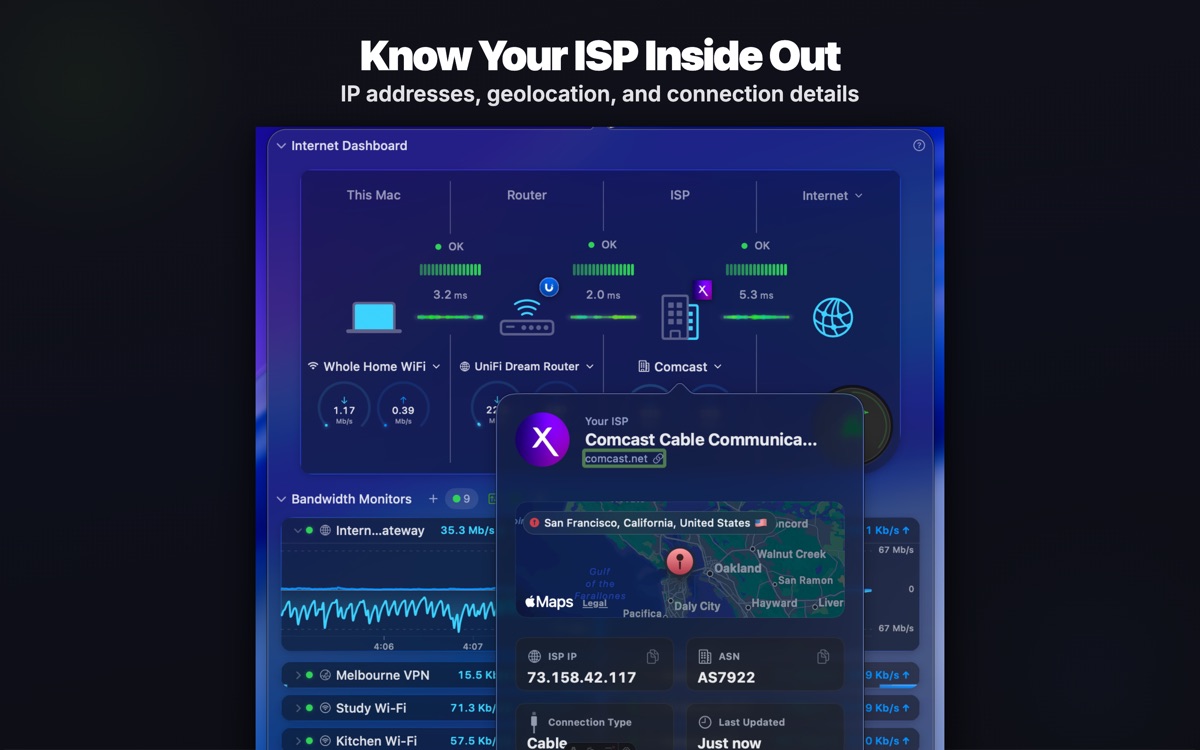Click the Comcast Cable Communica... ISP name

(x=701, y=440)
